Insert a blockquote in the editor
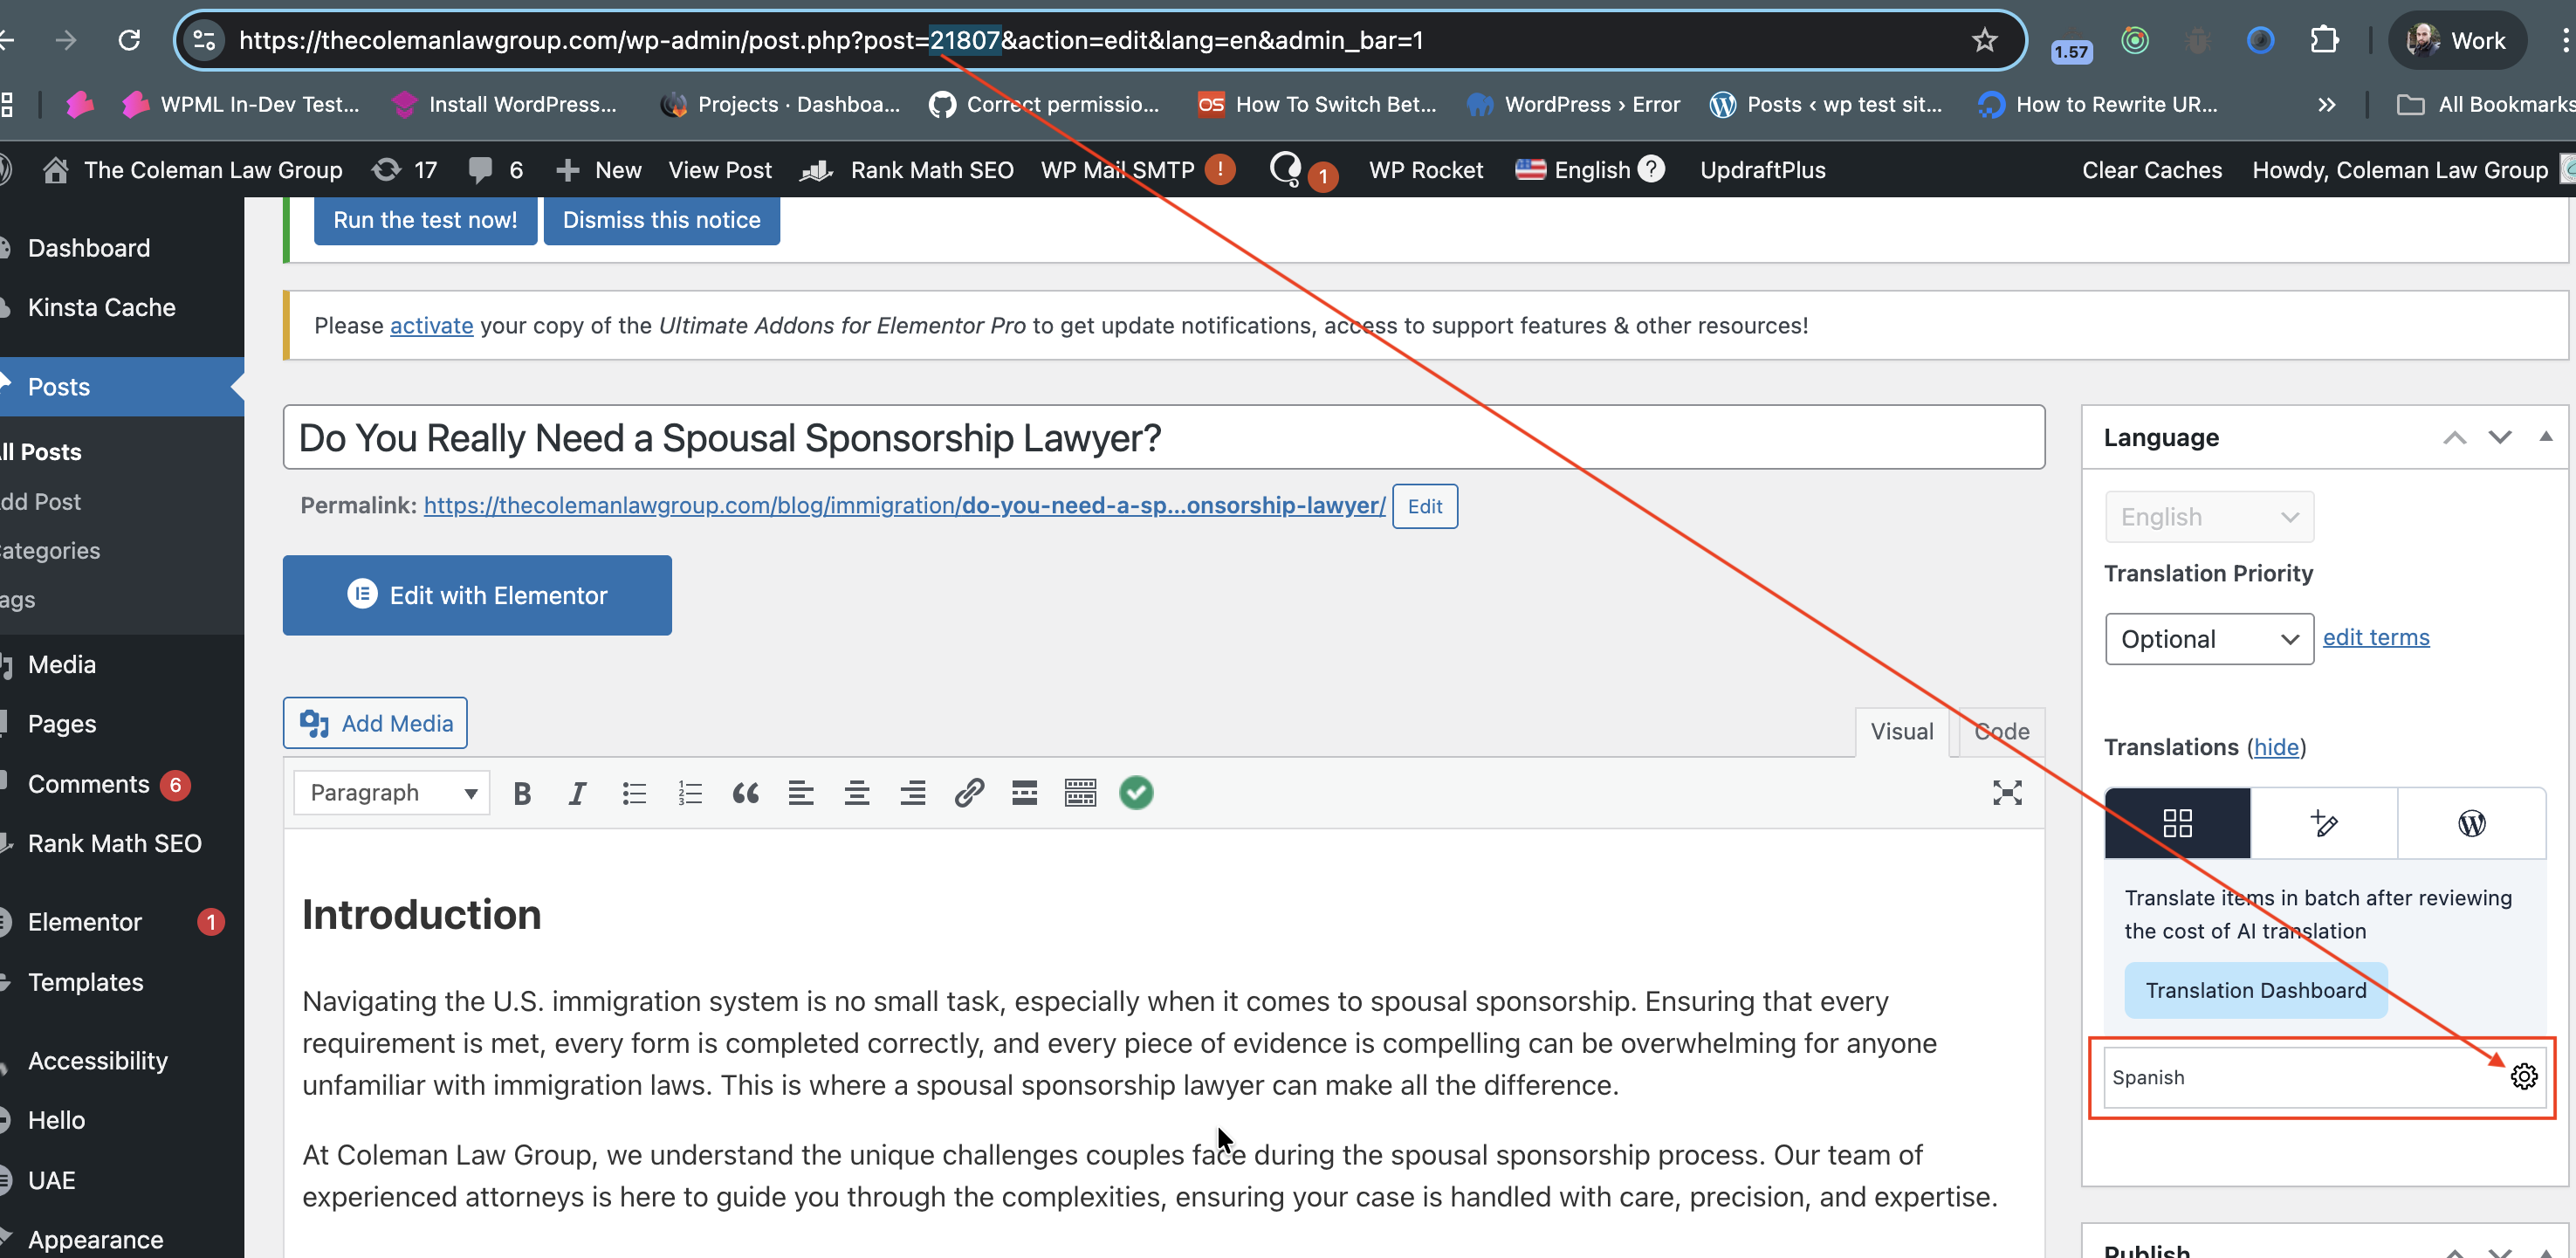This screenshot has width=2576, height=1258. (745, 793)
